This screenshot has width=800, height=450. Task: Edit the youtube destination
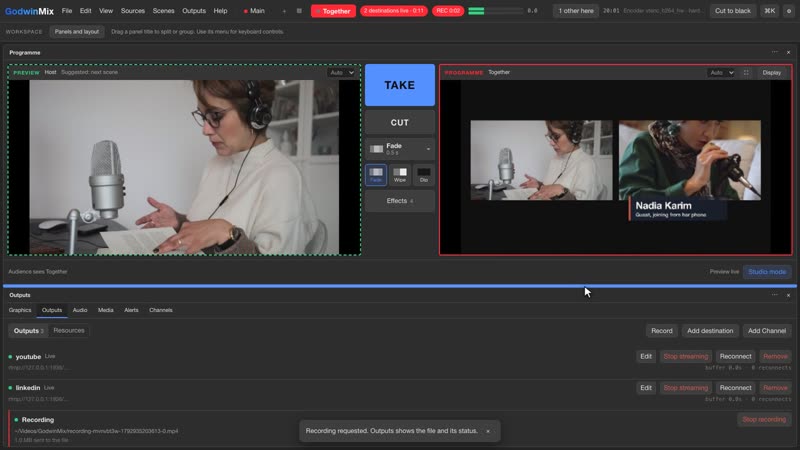point(646,356)
